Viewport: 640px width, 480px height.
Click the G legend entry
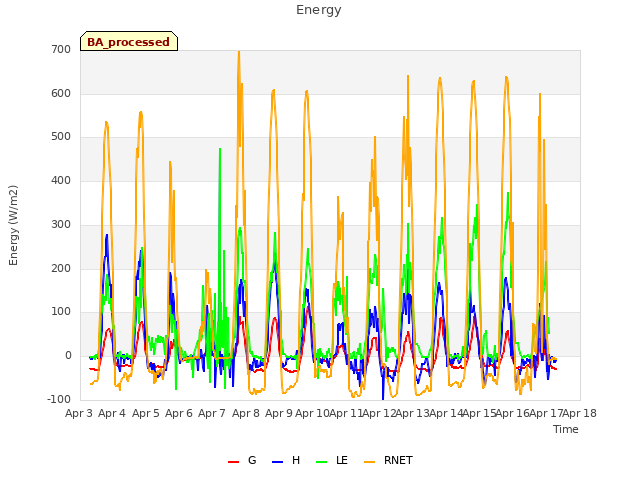tap(242, 460)
